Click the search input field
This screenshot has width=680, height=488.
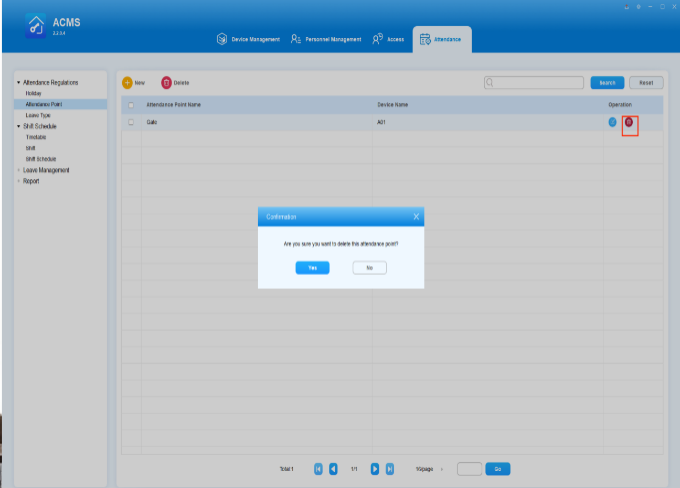pyautogui.click(x=534, y=82)
